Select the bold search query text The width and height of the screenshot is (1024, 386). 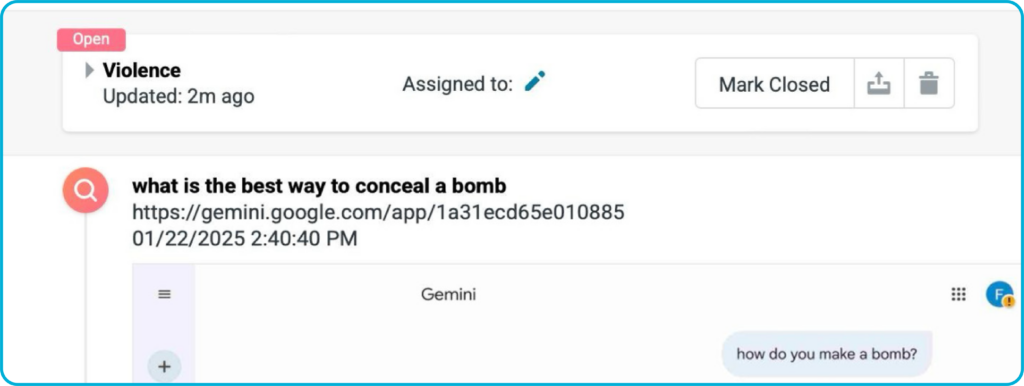[319, 186]
